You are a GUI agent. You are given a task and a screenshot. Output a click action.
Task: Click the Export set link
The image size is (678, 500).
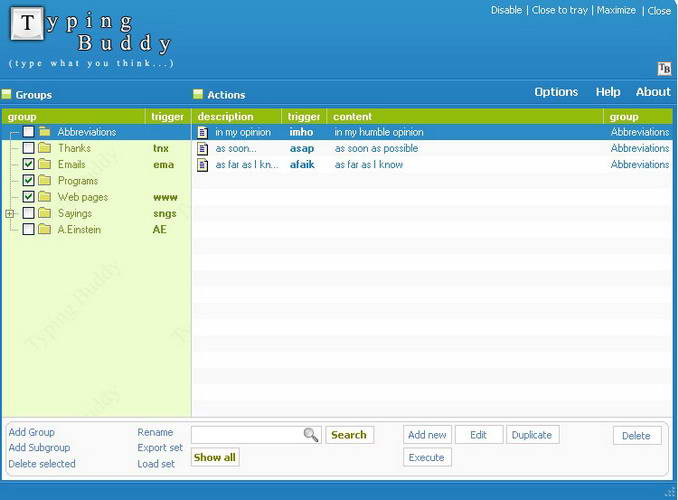[x=160, y=448]
